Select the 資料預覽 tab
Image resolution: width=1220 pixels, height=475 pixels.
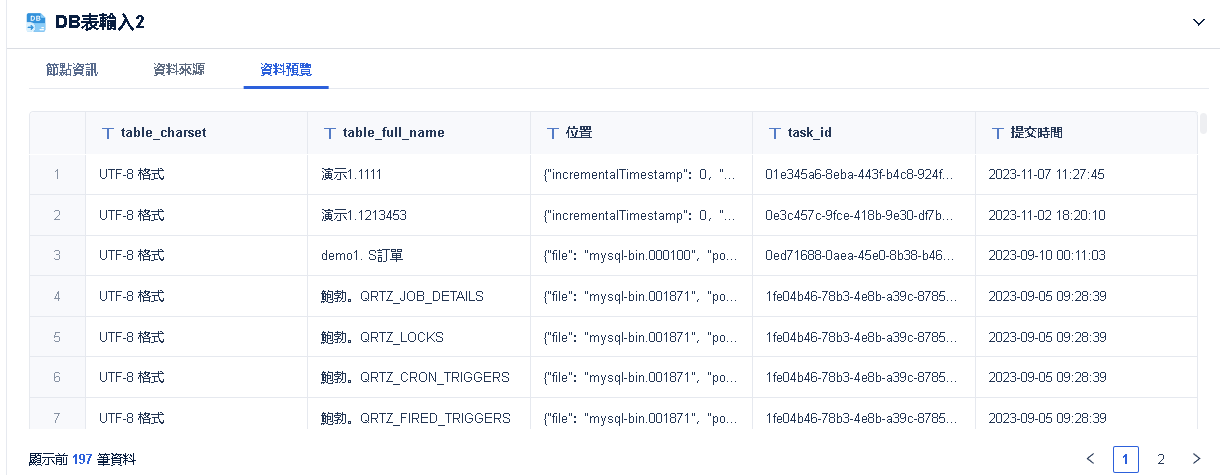[286, 70]
